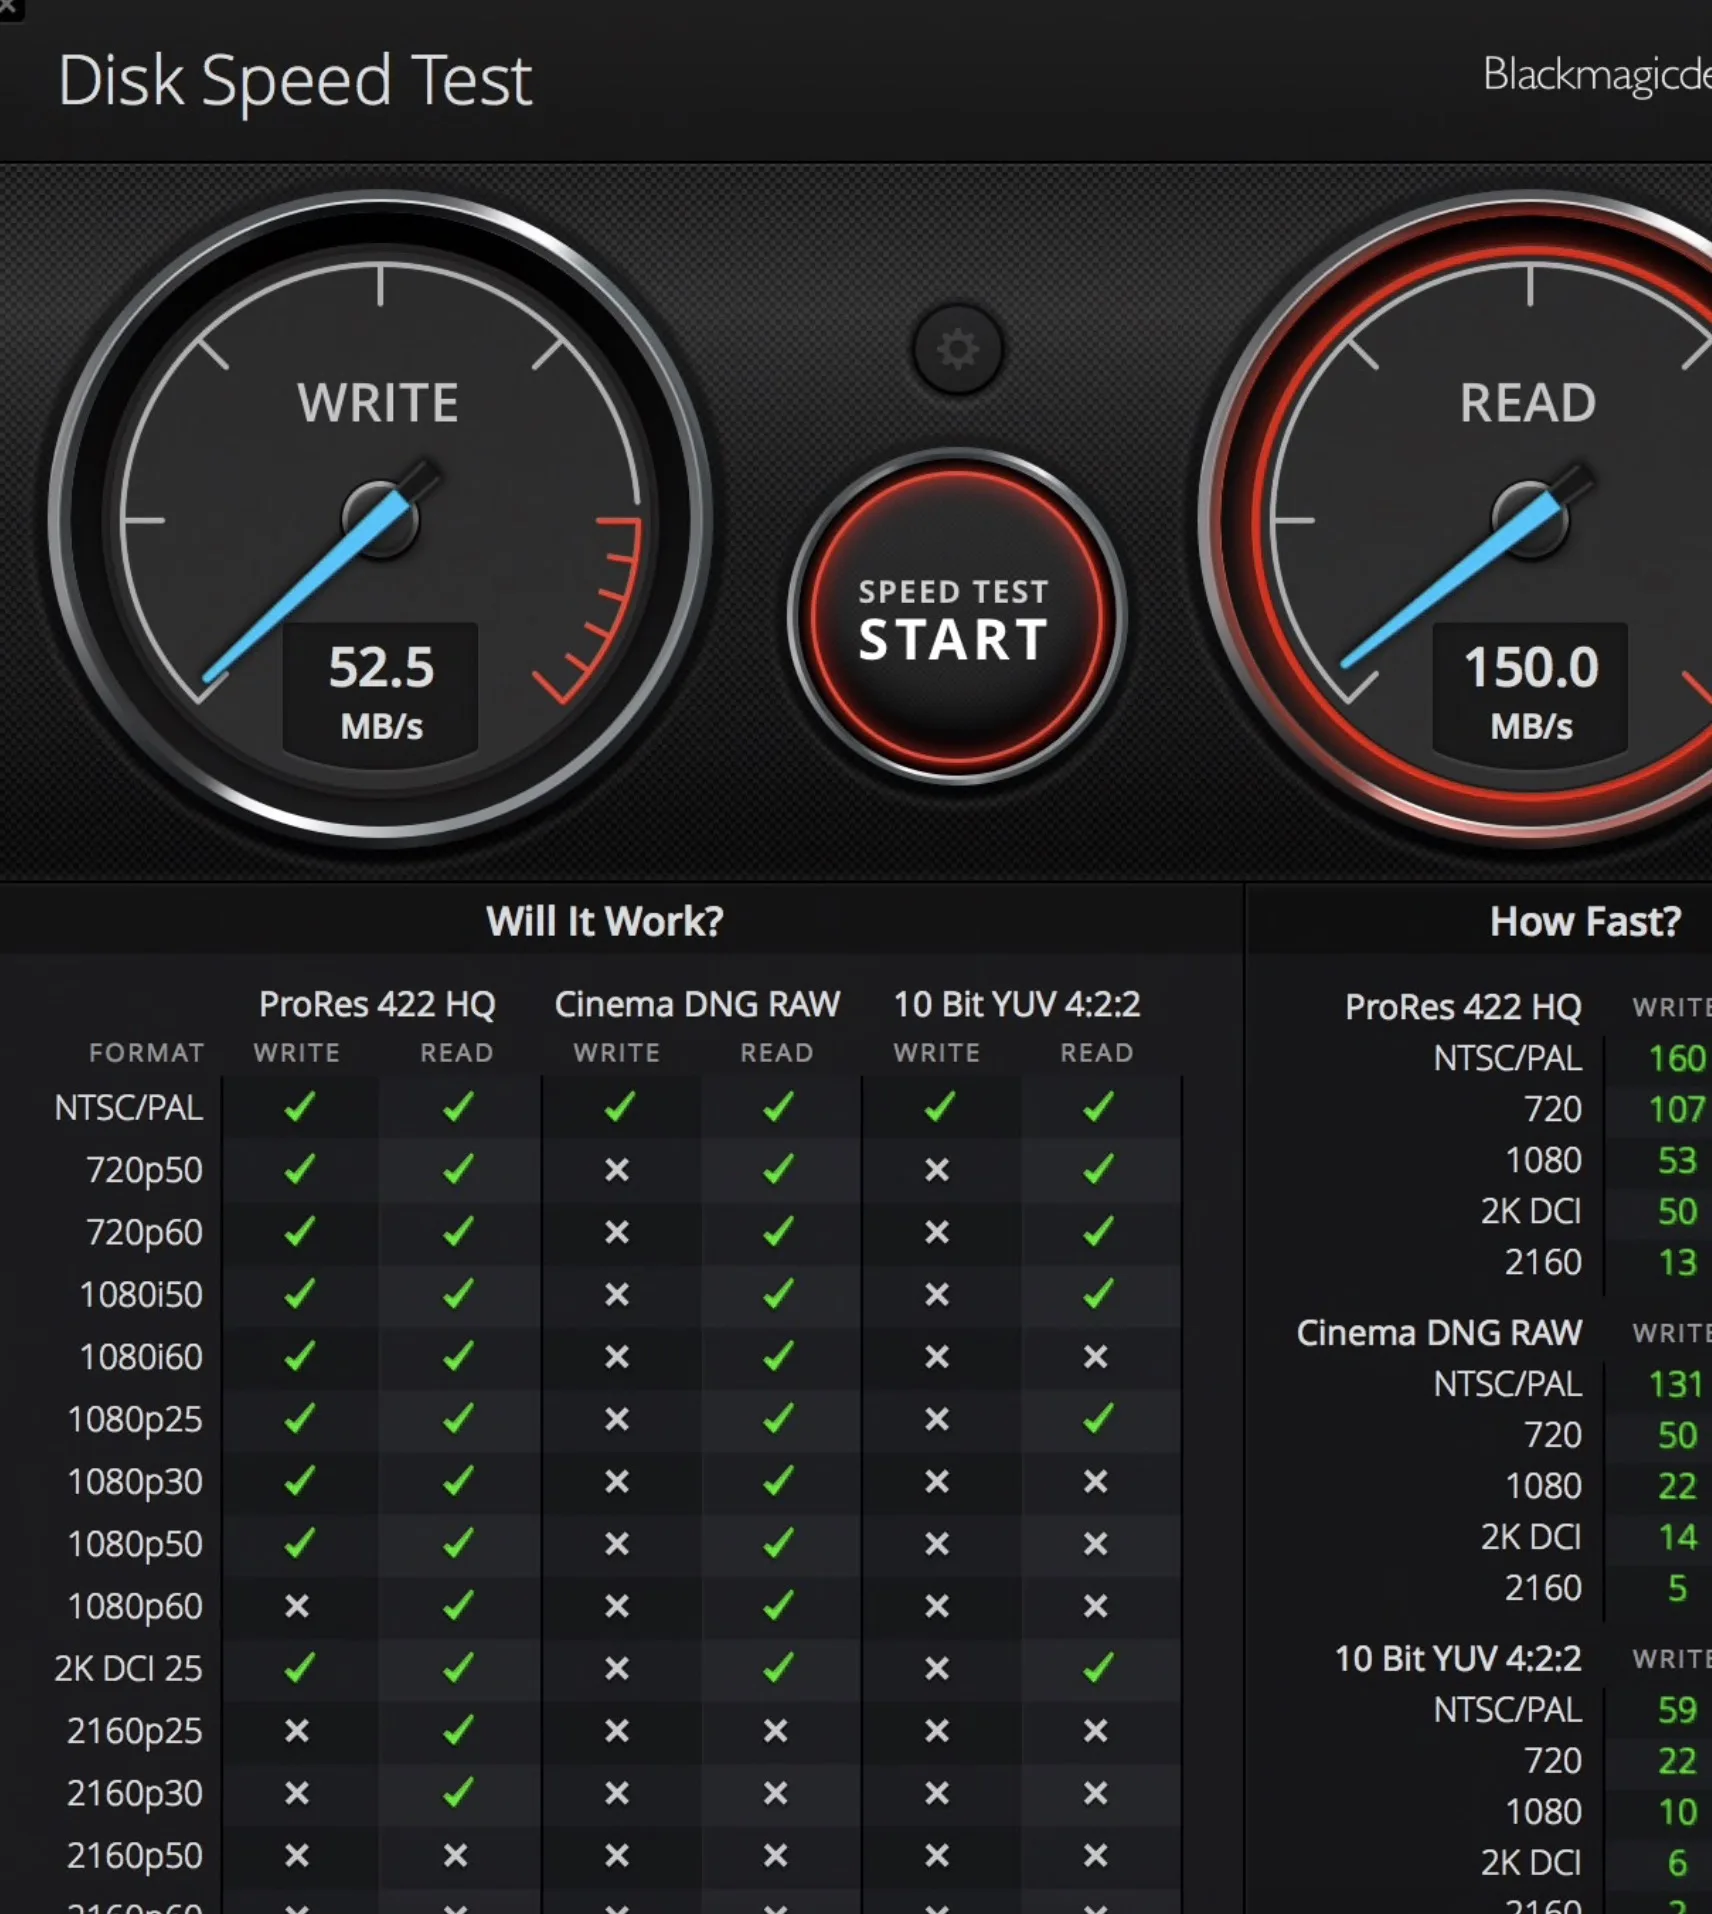1712x1914 pixels.
Task: Click 10 Bit YUV NTSC/PAL value 59
Action: (1677, 1710)
